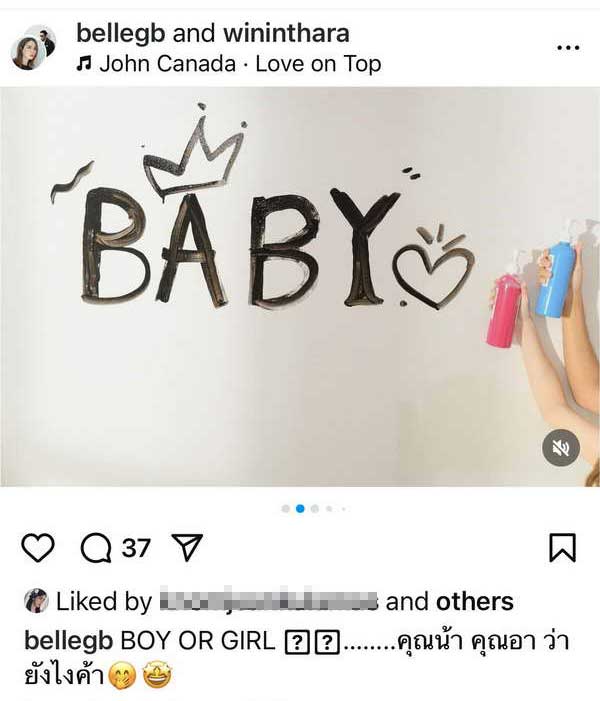The height and width of the screenshot is (701, 600).
Task: Open comments via the speech bubble icon
Action: pyautogui.click(x=96, y=548)
